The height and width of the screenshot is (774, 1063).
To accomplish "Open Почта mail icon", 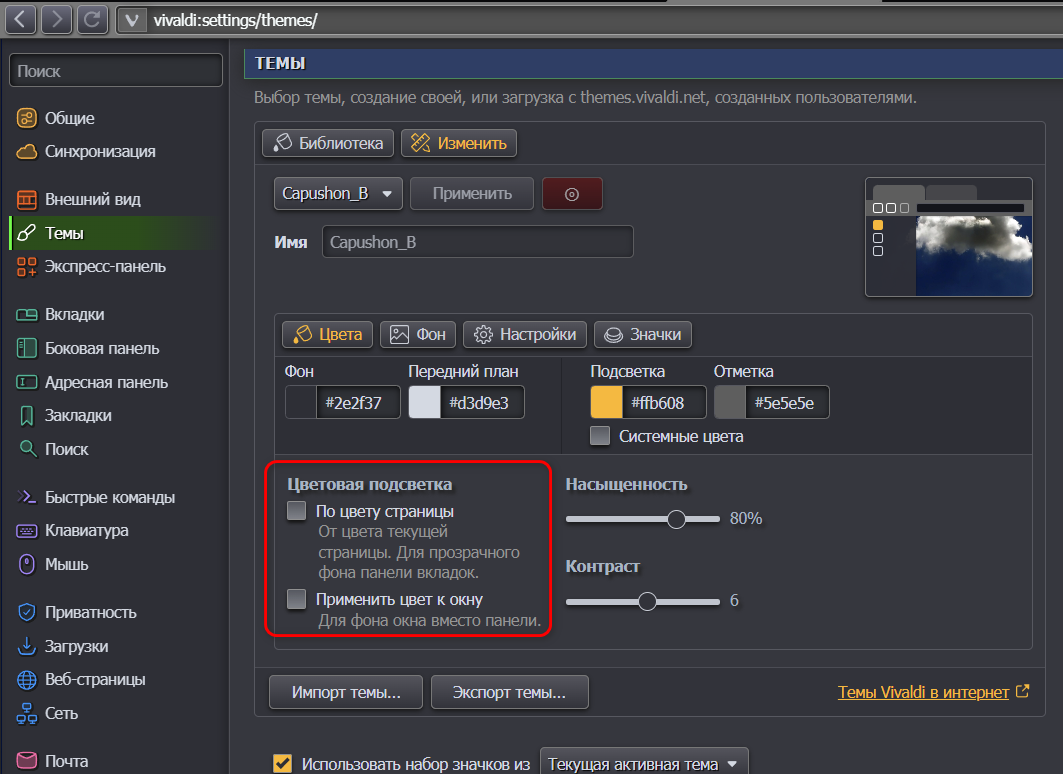I will click(x=26, y=760).
